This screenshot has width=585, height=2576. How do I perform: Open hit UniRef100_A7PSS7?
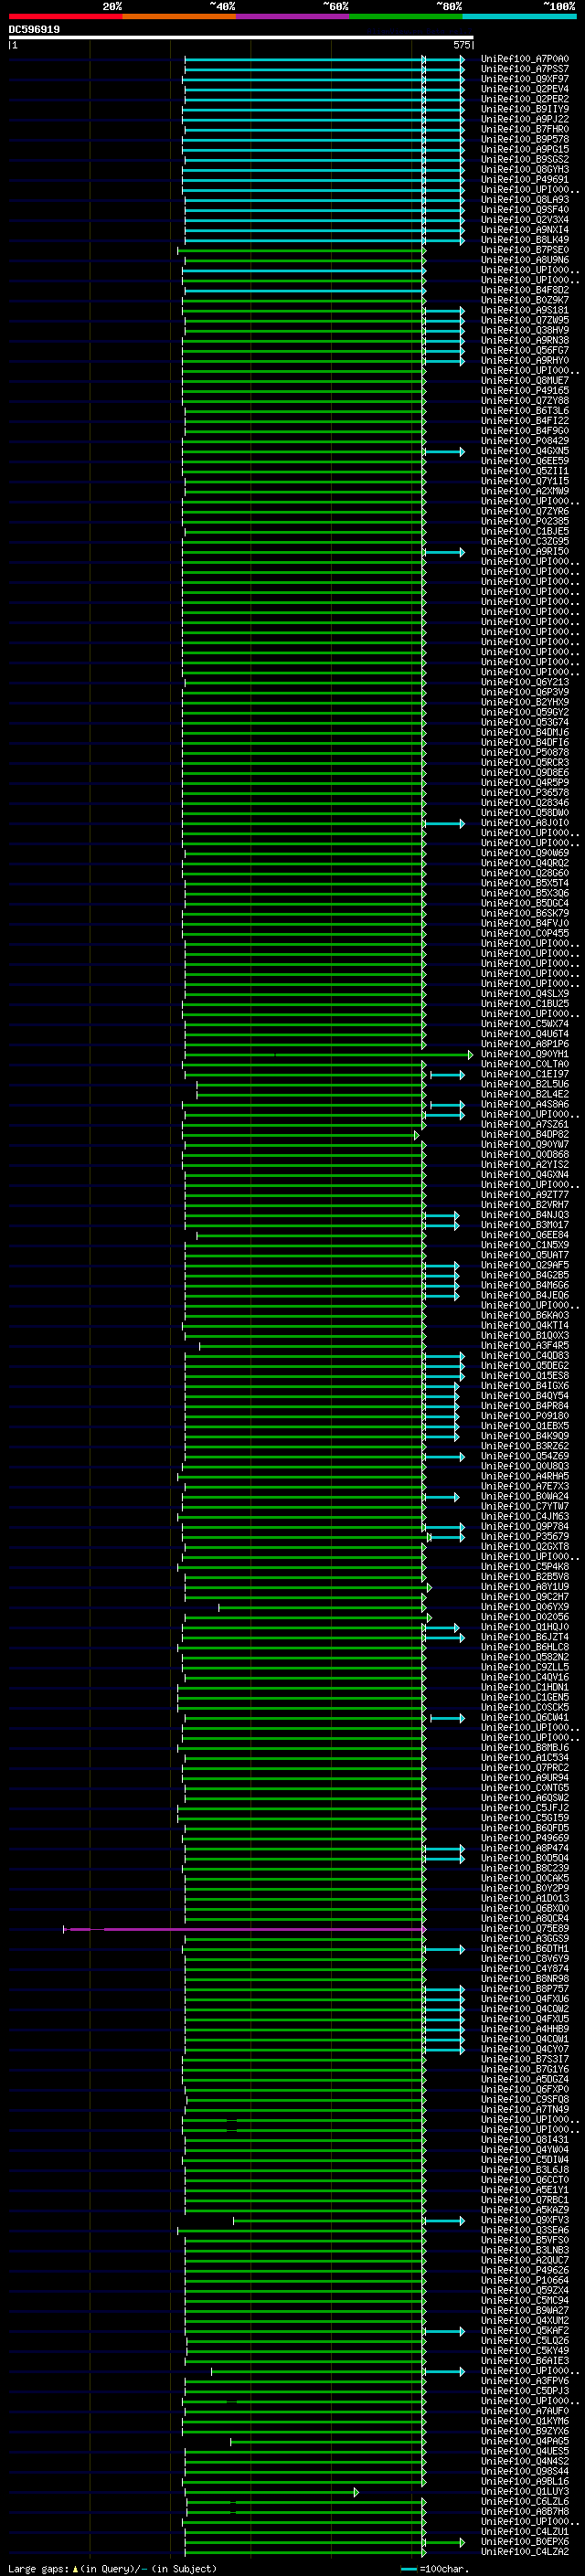tap(525, 69)
